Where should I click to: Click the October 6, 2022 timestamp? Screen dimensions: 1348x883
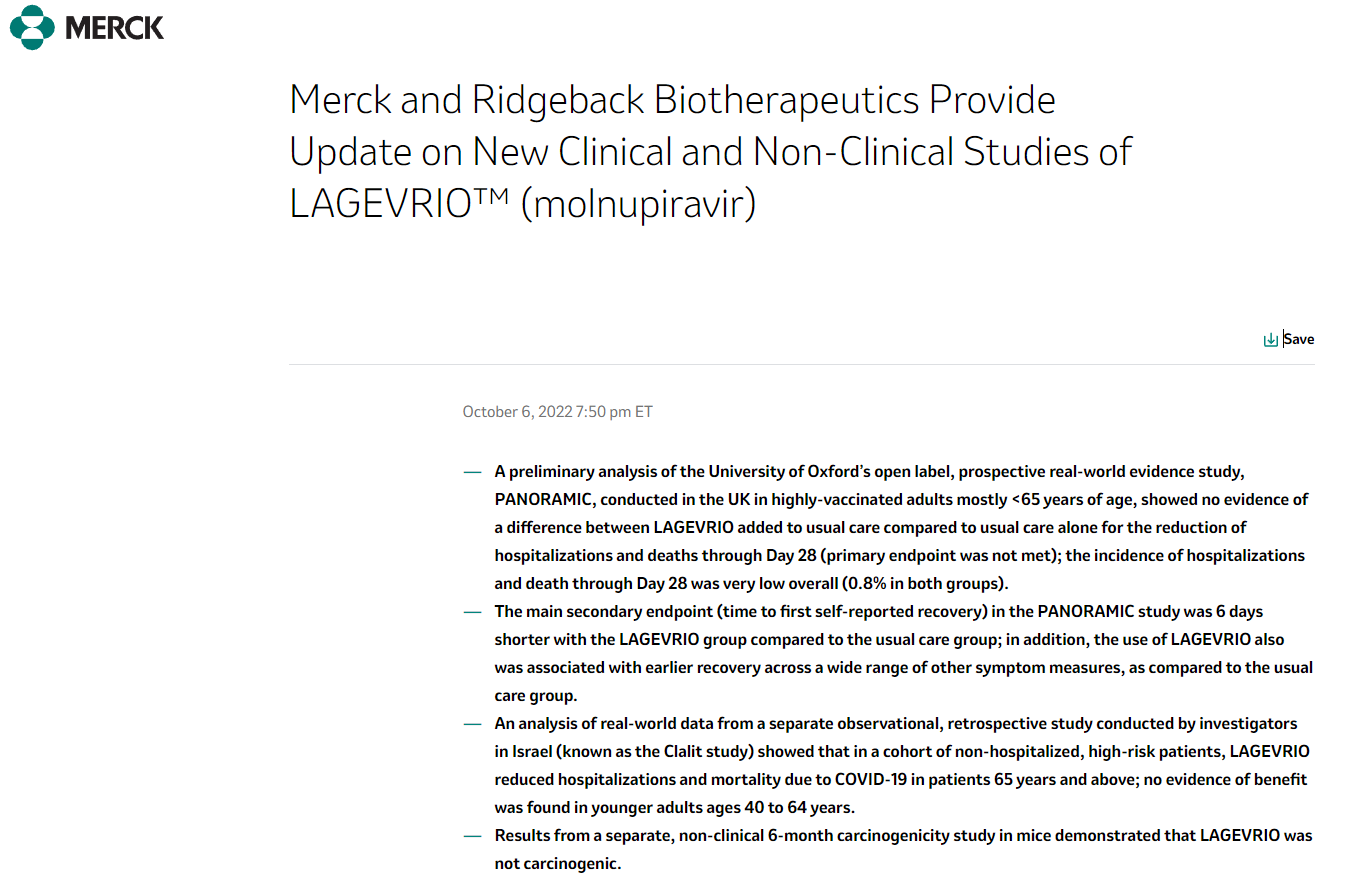[x=557, y=412]
